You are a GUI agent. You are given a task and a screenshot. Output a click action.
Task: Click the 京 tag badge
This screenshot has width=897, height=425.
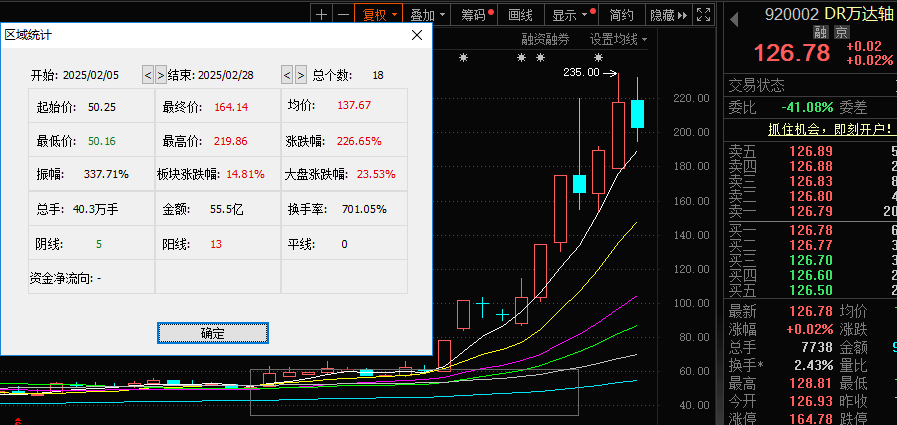[x=842, y=31]
